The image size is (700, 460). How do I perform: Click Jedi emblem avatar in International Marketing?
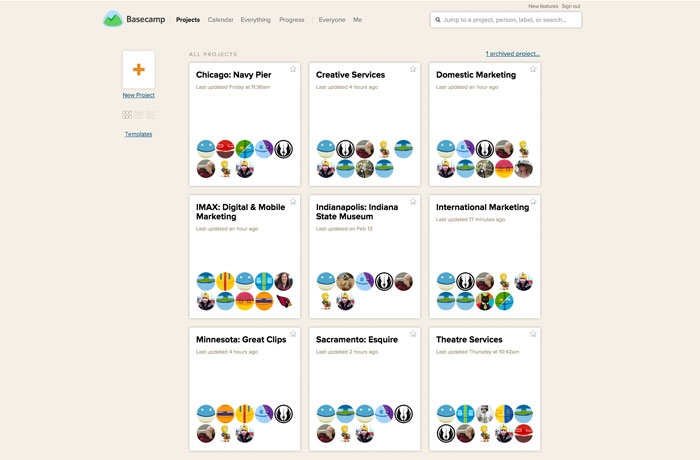point(465,281)
